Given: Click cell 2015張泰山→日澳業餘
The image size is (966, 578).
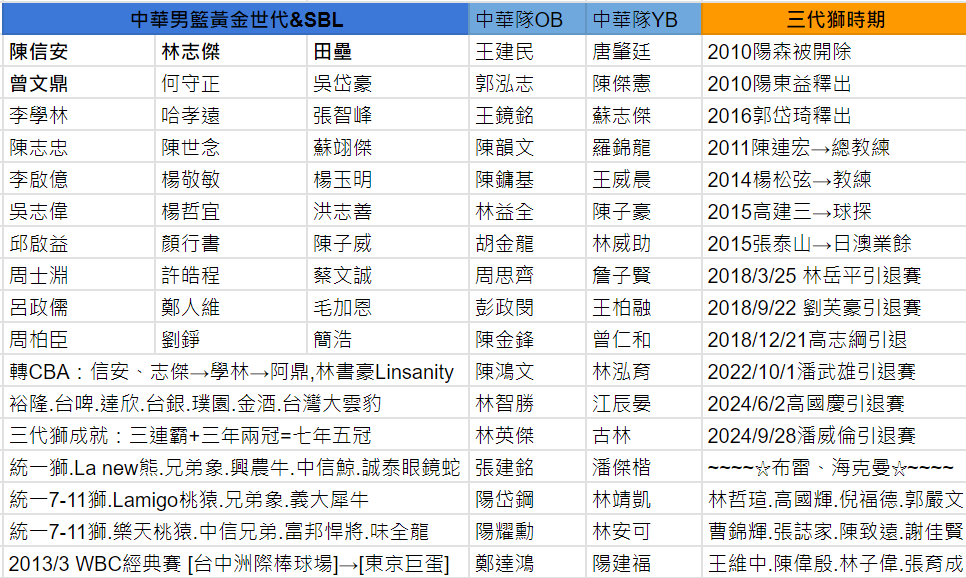Looking at the screenshot, I should click(x=834, y=243).
